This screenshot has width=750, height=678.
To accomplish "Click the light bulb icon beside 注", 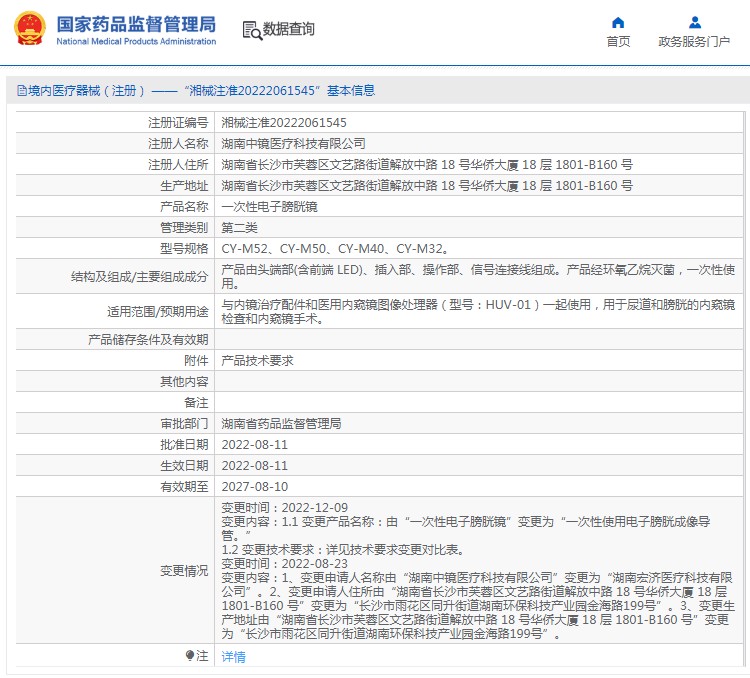I will click(x=190, y=656).
